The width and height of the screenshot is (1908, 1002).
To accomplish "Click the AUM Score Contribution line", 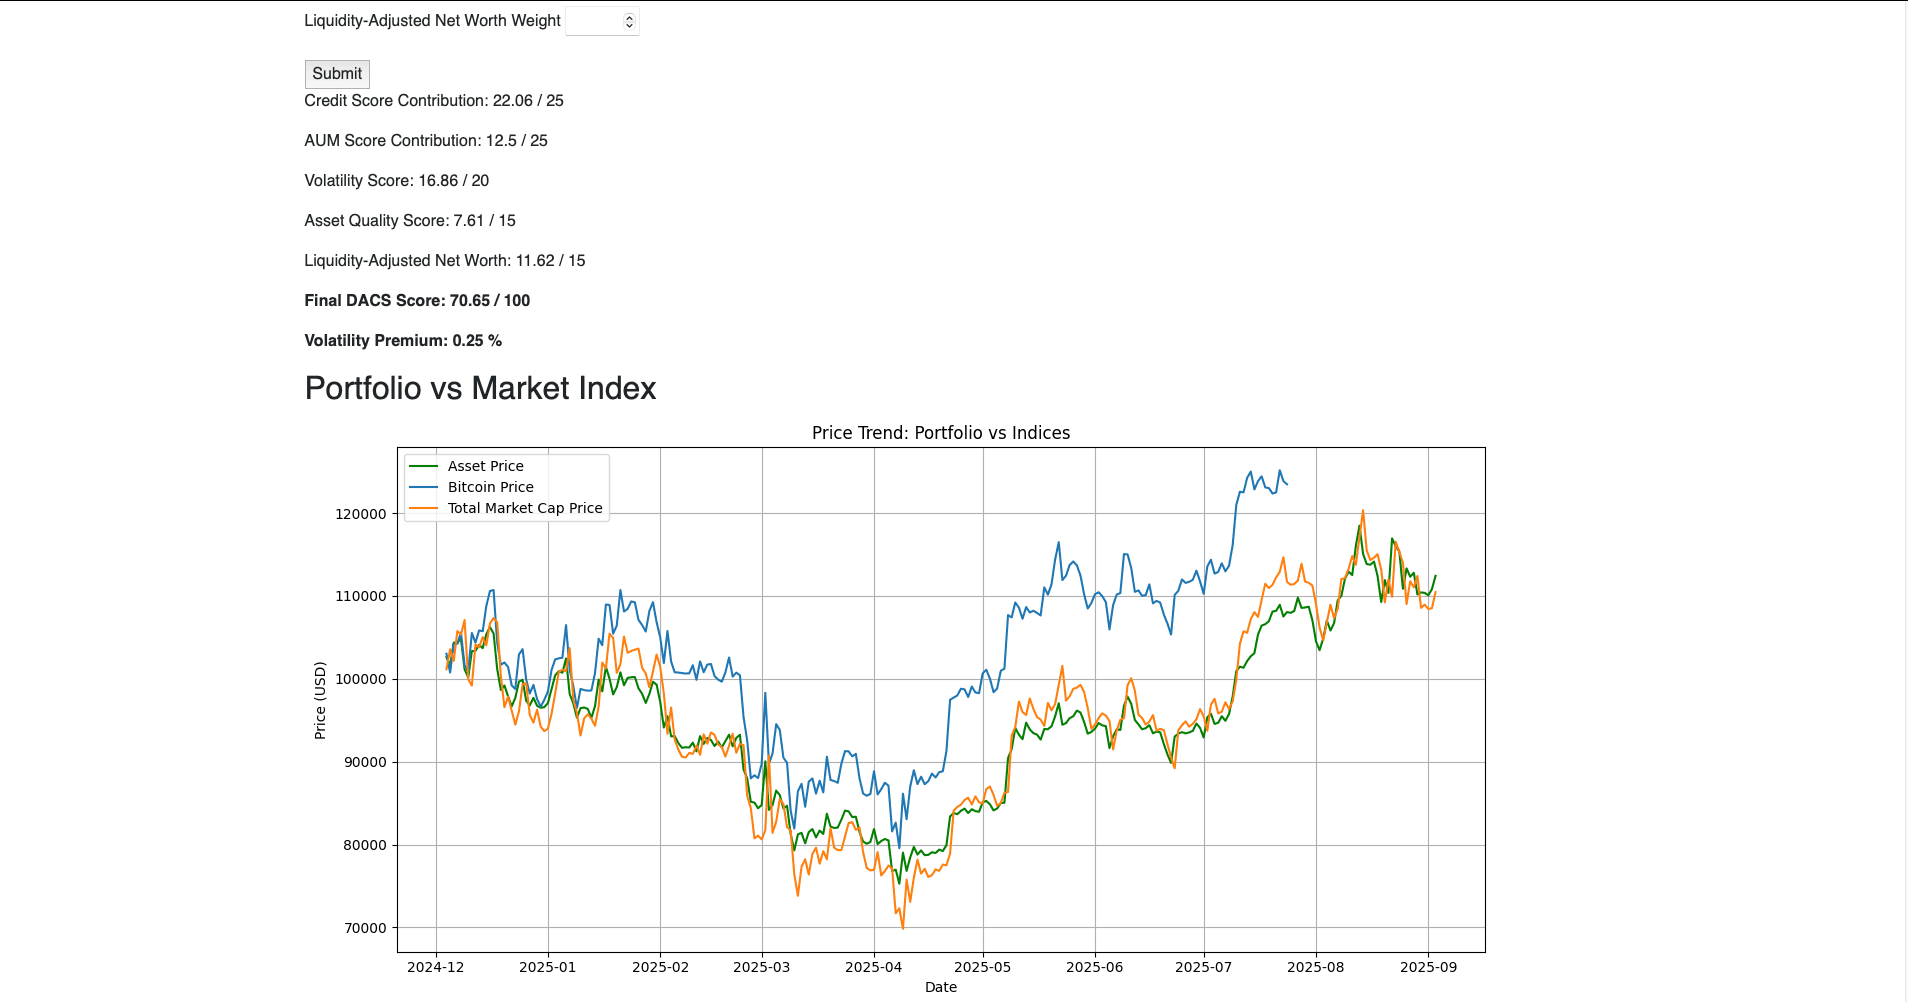I will point(426,141).
